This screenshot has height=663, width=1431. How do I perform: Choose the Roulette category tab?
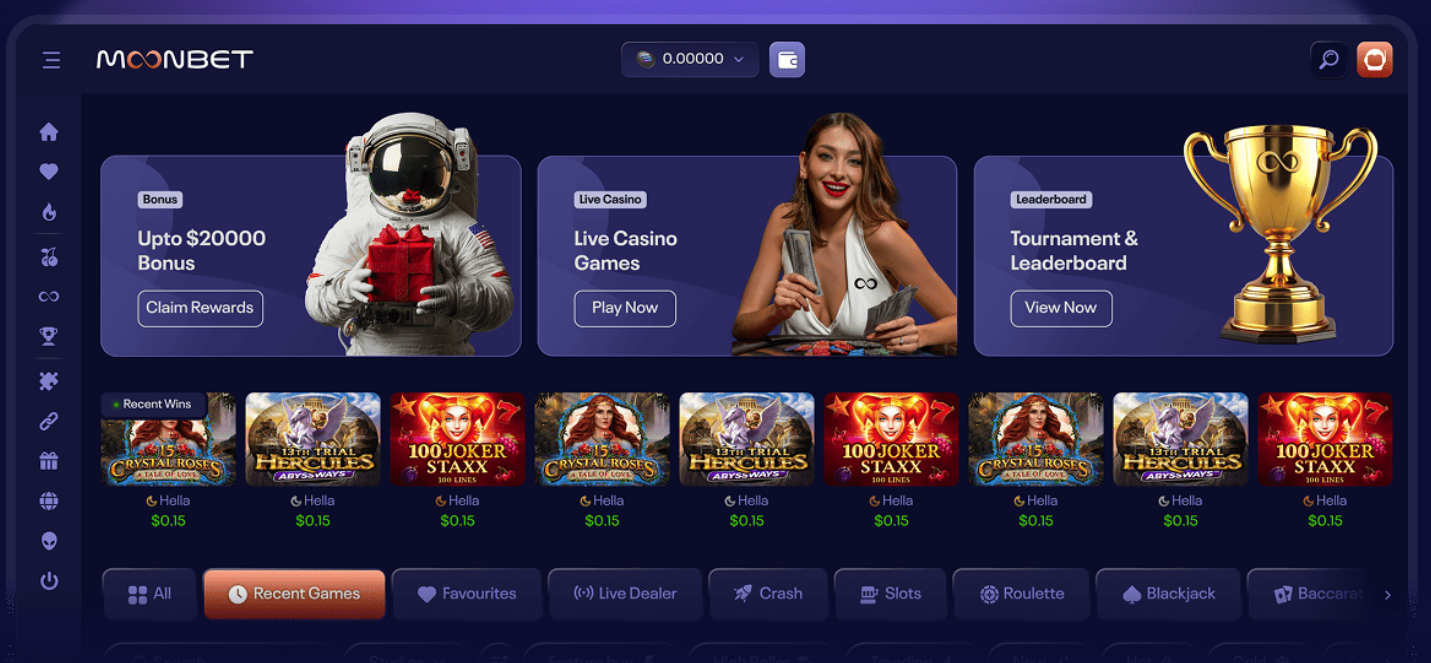pos(1021,594)
